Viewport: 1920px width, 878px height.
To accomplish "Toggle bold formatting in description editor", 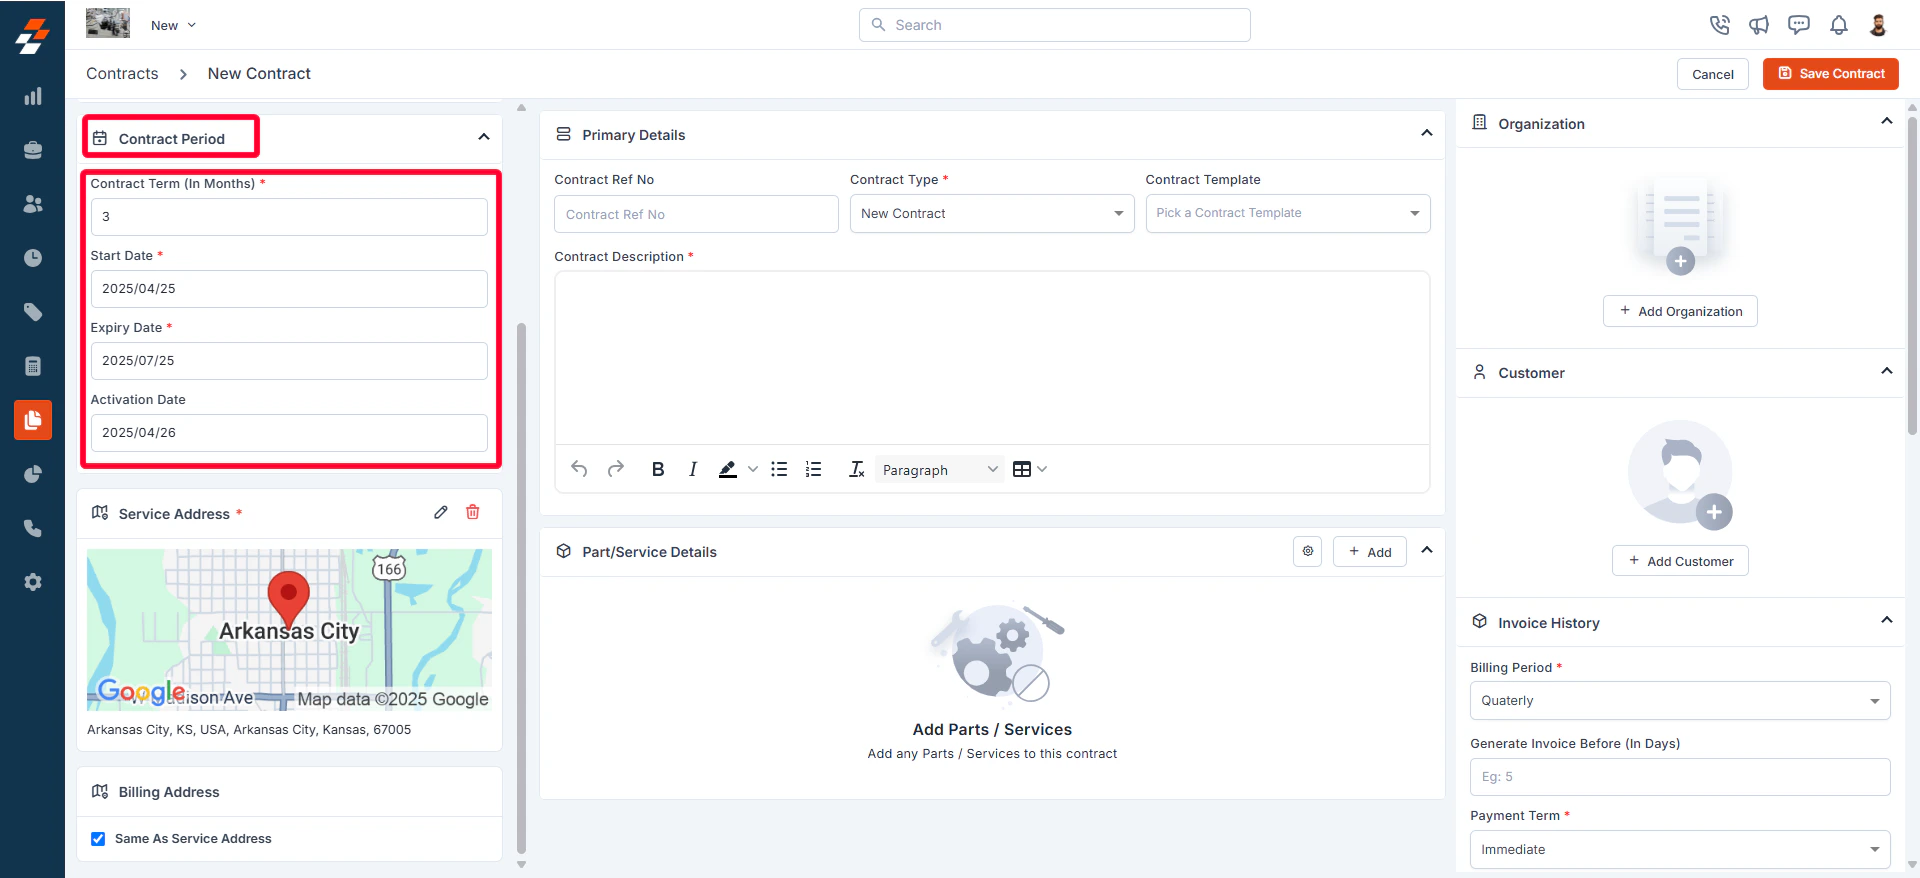I will [658, 469].
